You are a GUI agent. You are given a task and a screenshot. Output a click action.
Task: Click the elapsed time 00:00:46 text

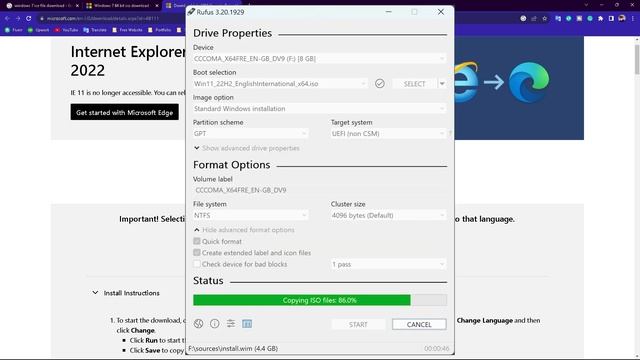click(436, 349)
